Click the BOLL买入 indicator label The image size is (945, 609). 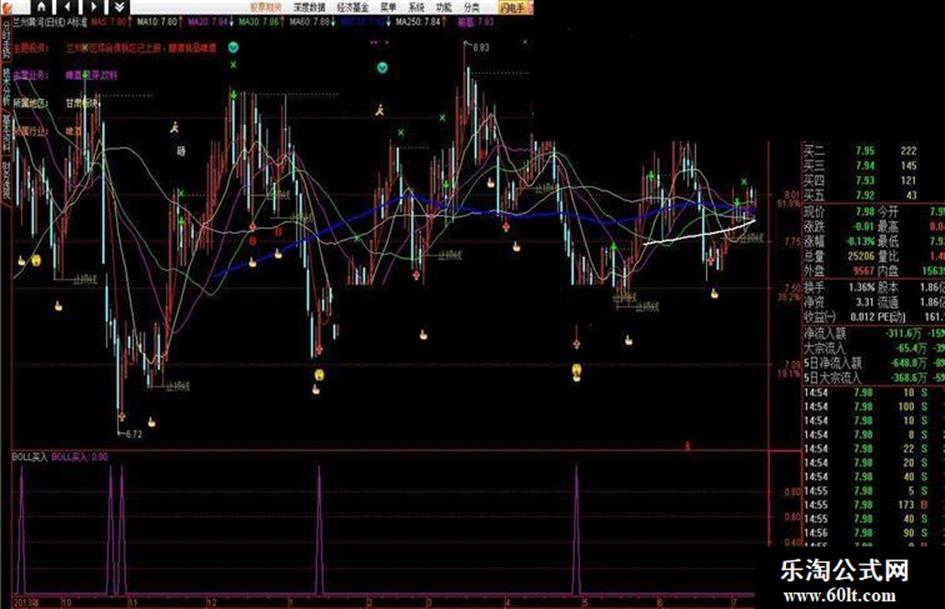(30, 457)
